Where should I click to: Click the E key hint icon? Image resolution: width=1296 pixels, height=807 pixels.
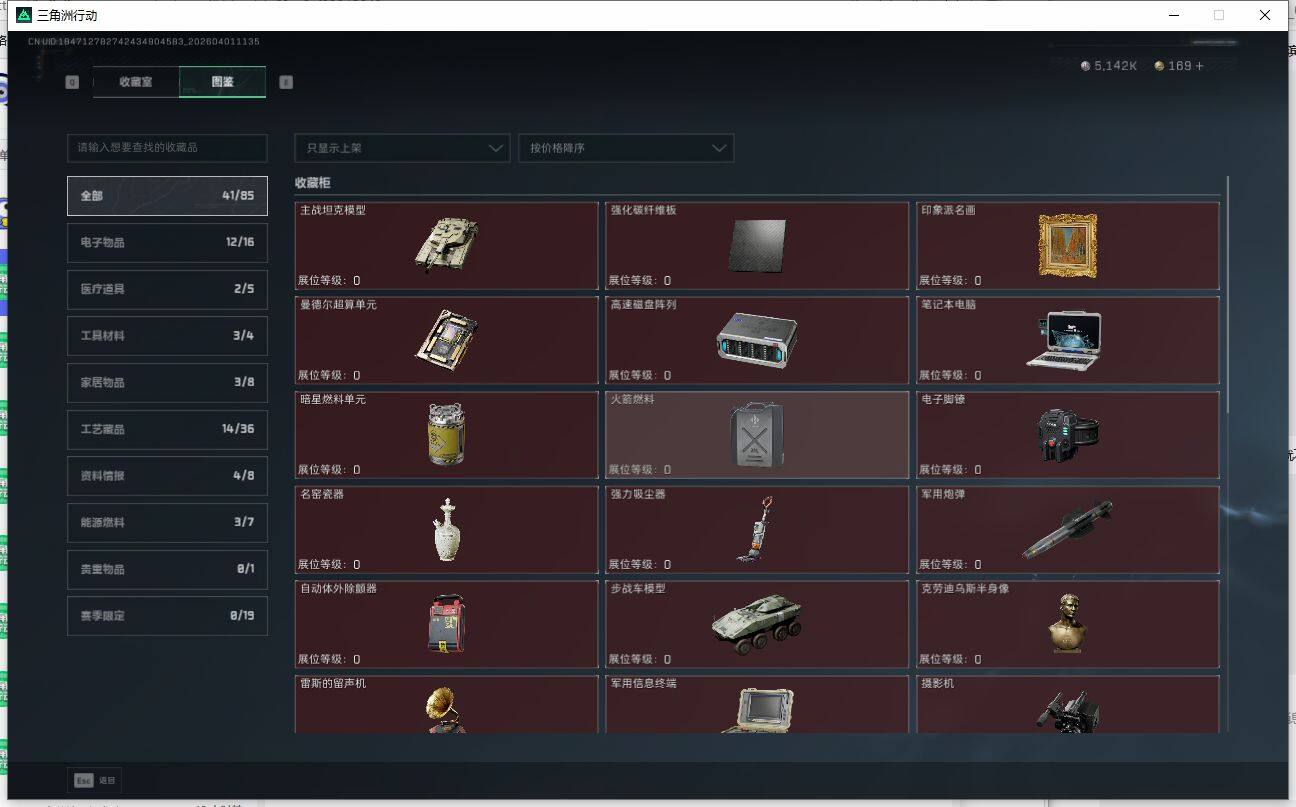(x=286, y=82)
